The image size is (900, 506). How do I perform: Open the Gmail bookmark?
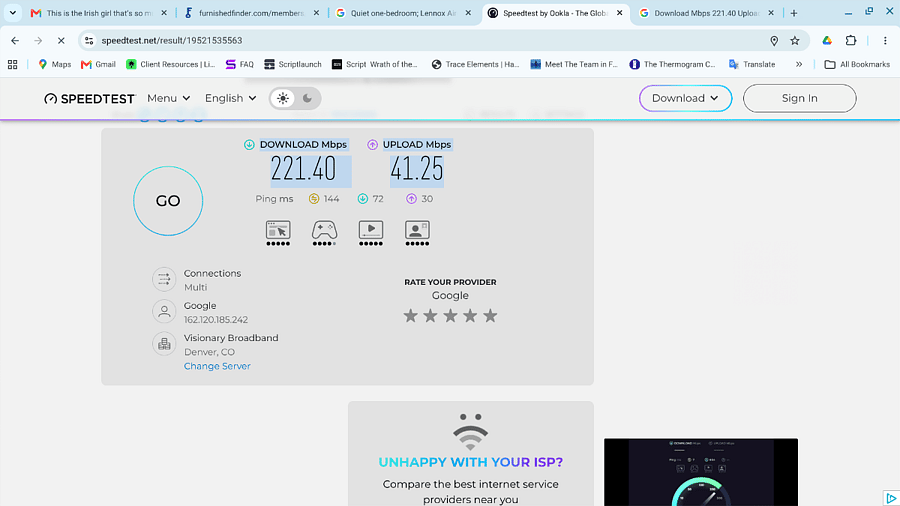tap(99, 64)
